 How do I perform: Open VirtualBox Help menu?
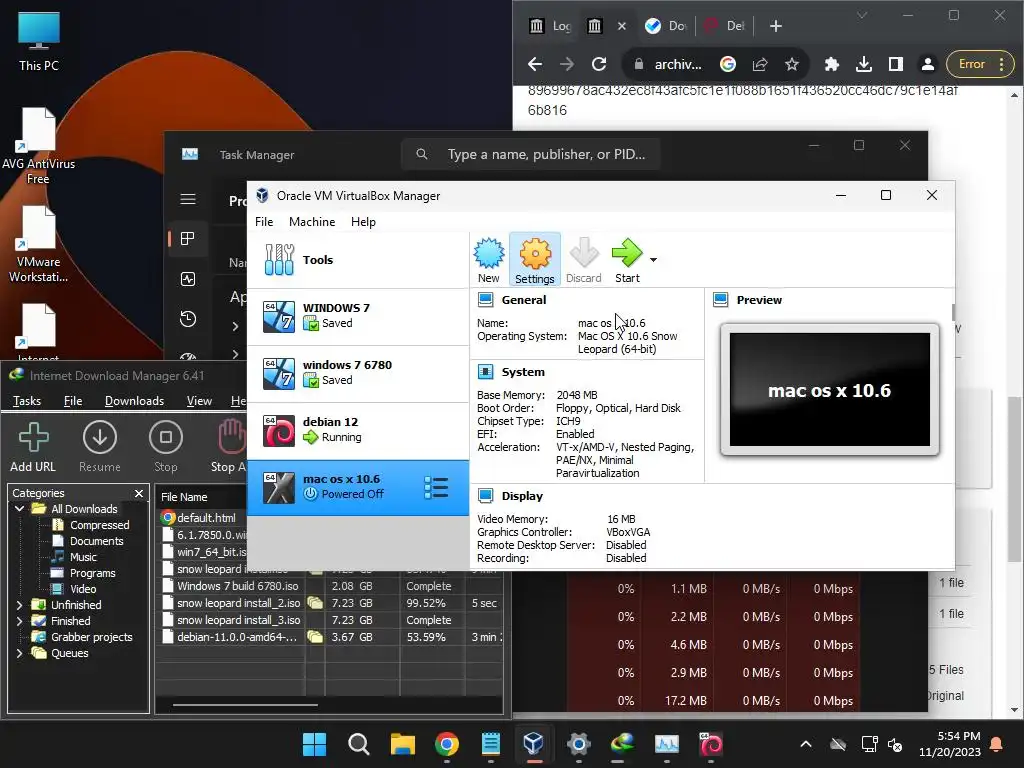coord(363,222)
